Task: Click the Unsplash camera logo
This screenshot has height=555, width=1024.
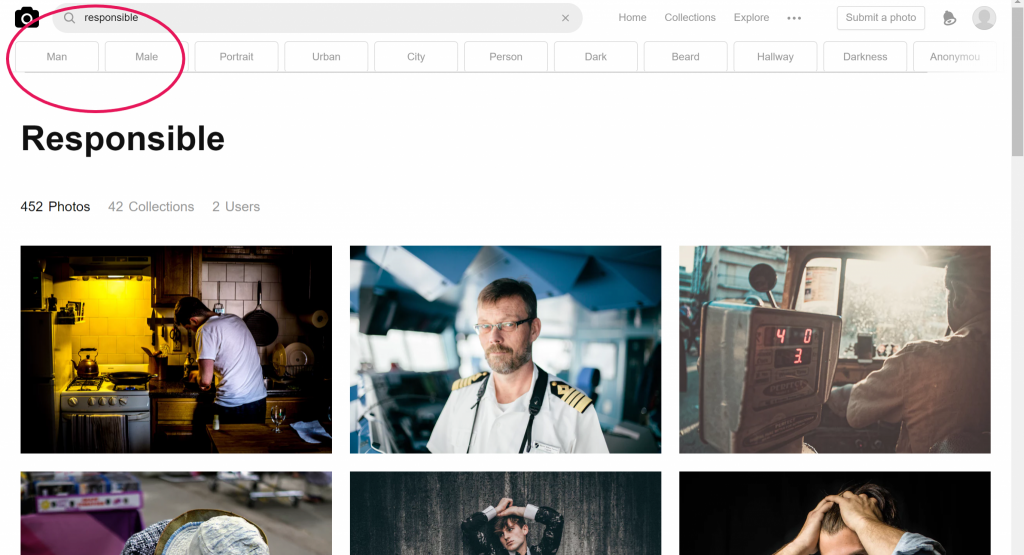Action: click(x=27, y=18)
